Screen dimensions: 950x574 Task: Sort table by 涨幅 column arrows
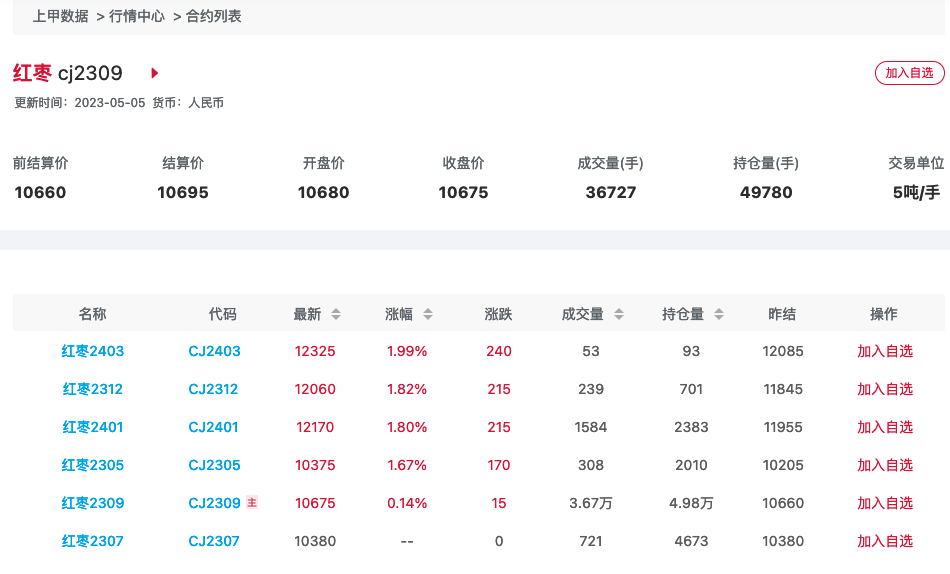tap(428, 314)
